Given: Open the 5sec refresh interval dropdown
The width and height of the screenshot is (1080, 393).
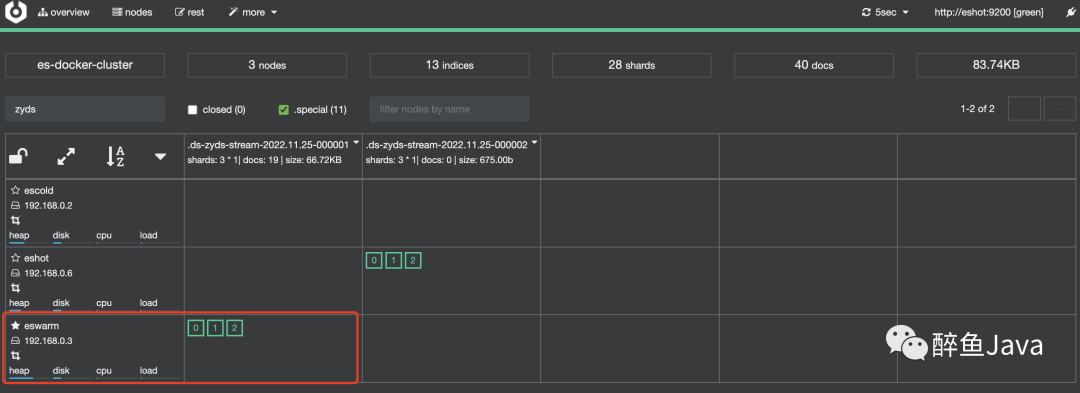Looking at the screenshot, I should pos(885,12).
